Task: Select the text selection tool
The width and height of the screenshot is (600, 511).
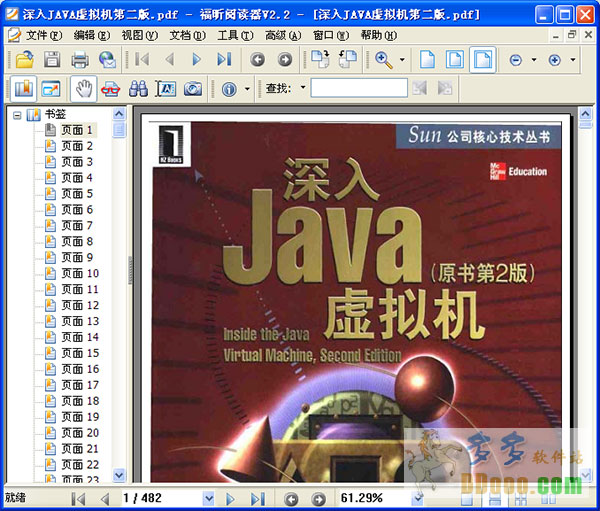Action: coord(166,89)
